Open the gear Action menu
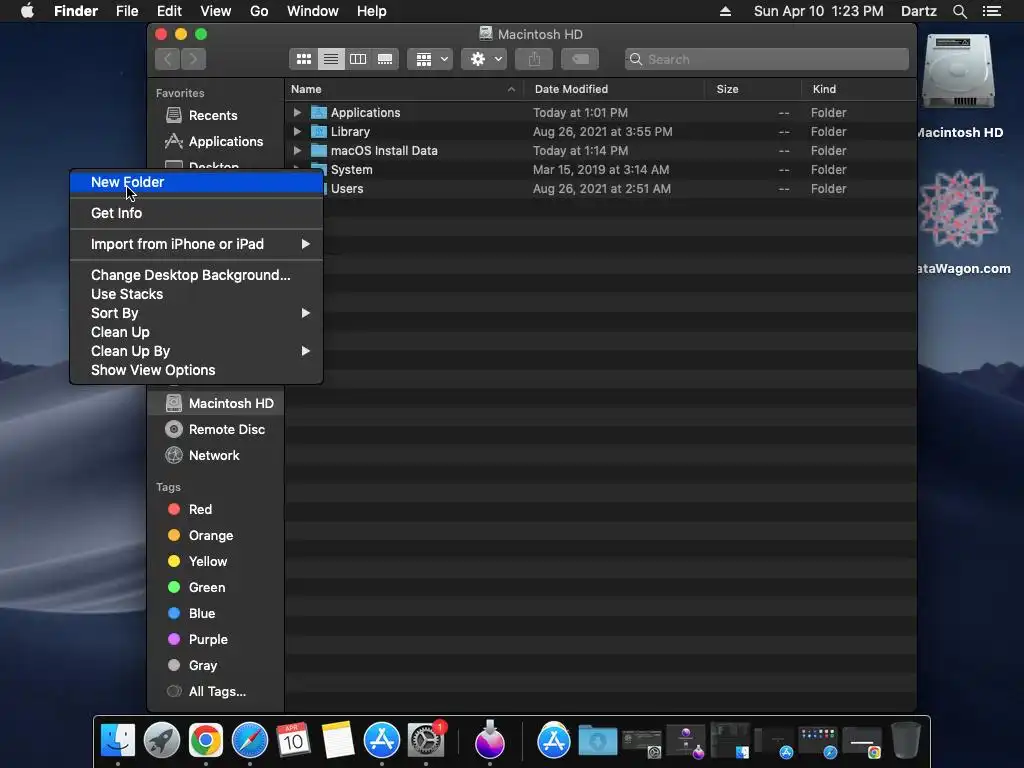This screenshot has width=1024, height=768. point(484,59)
